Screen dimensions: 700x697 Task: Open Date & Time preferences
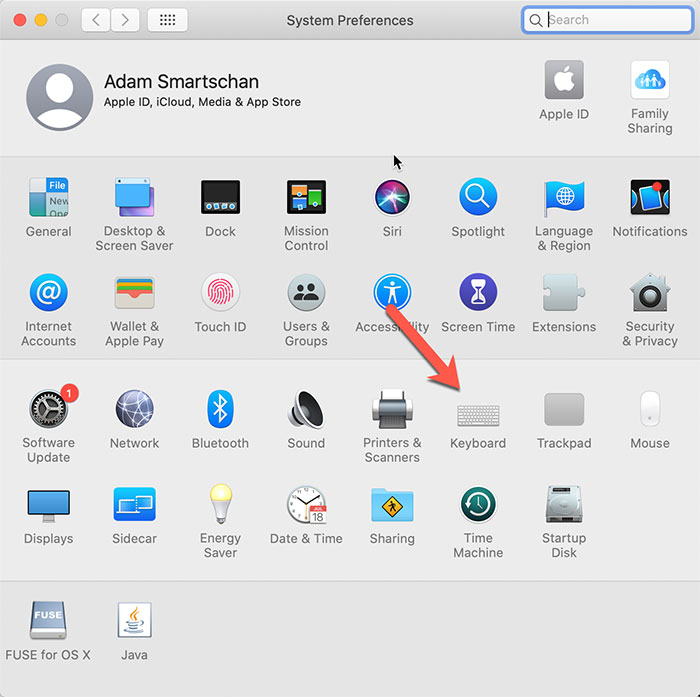coord(306,505)
